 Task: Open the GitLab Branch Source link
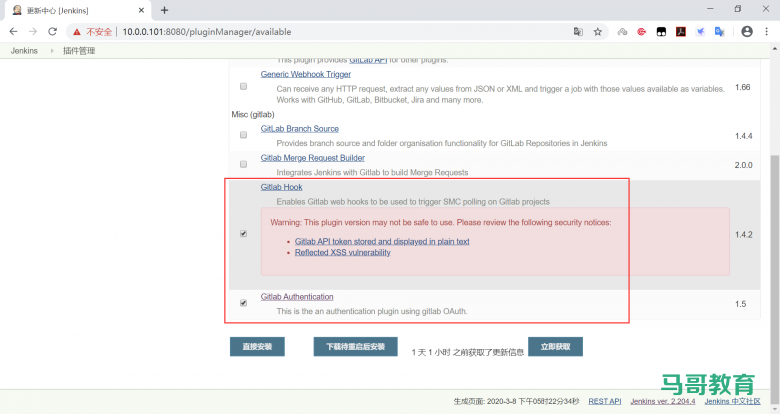pyautogui.click(x=299, y=129)
